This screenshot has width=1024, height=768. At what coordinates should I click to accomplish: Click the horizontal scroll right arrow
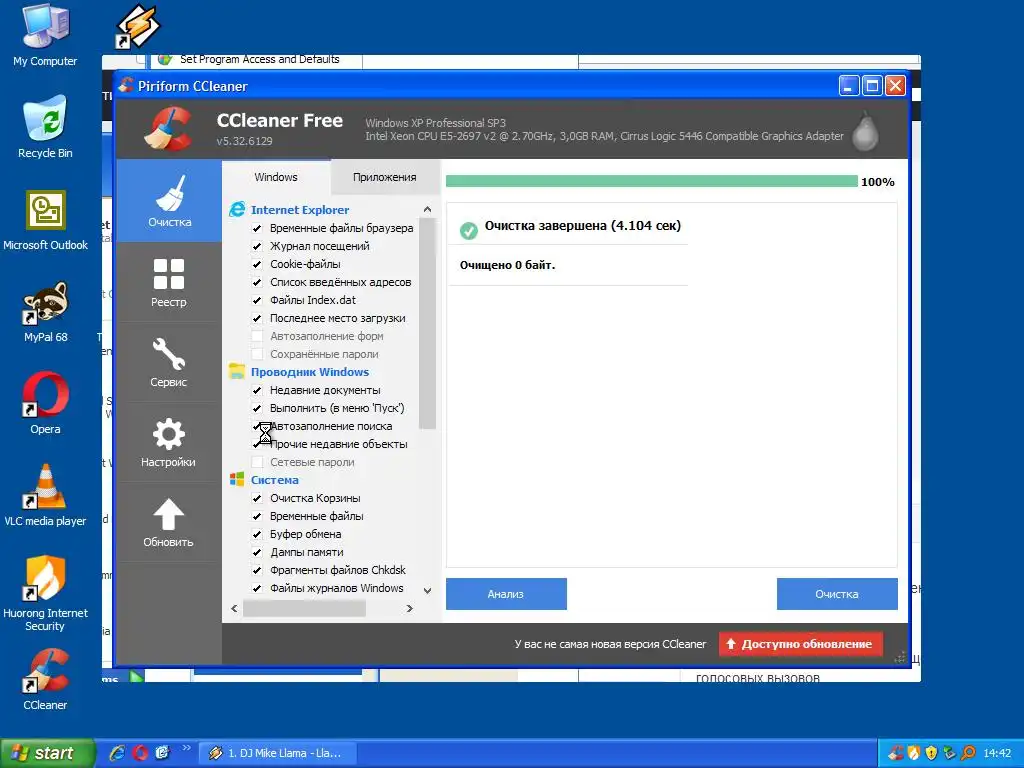tap(409, 609)
